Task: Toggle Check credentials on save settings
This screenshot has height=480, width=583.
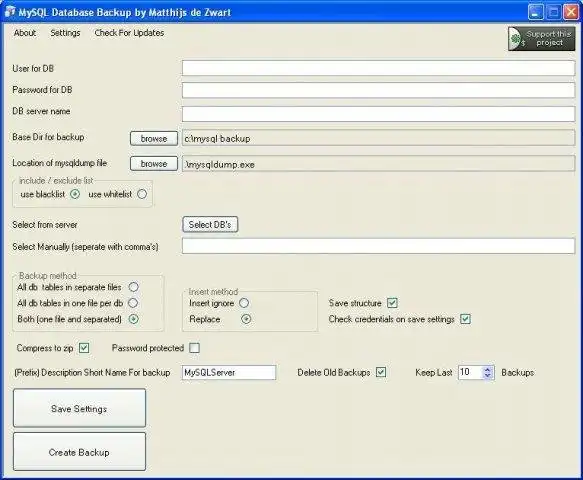Action: [x=466, y=319]
